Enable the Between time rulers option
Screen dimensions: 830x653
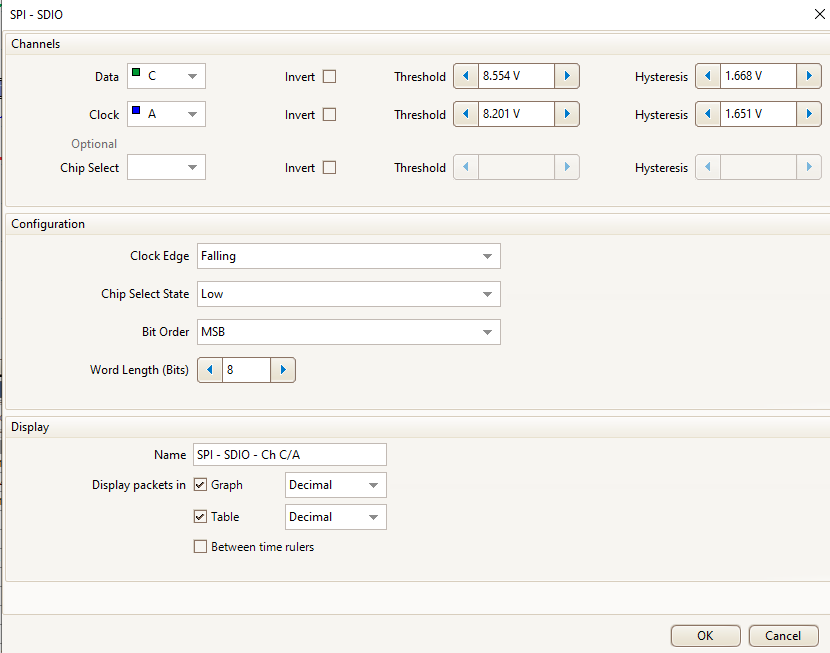coord(201,547)
